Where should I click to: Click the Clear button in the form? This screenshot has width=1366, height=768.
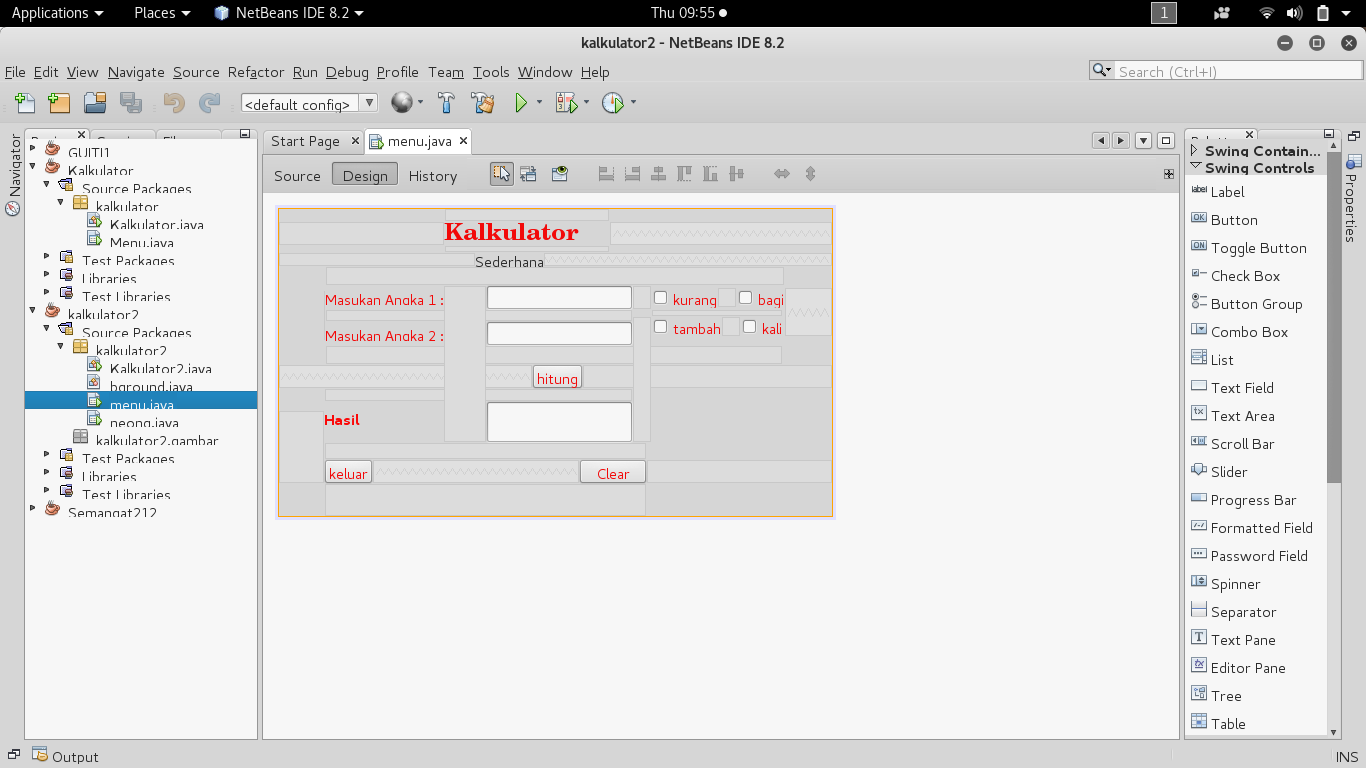612,471
